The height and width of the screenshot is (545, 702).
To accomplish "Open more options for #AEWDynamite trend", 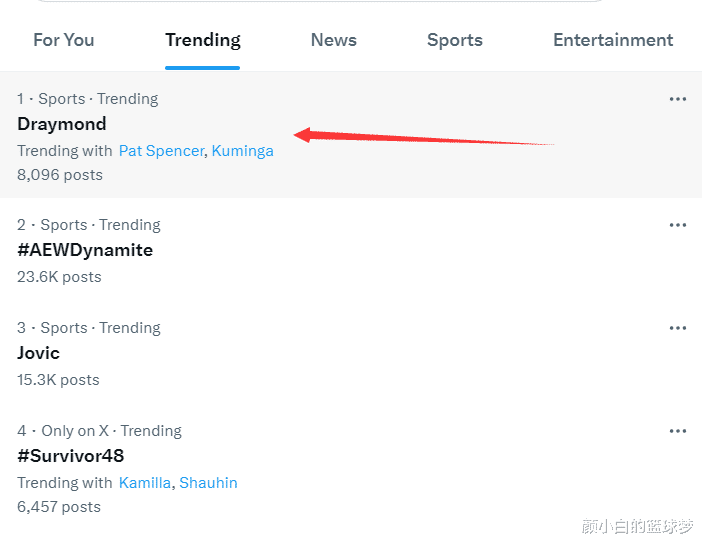I will coord(678,225).
